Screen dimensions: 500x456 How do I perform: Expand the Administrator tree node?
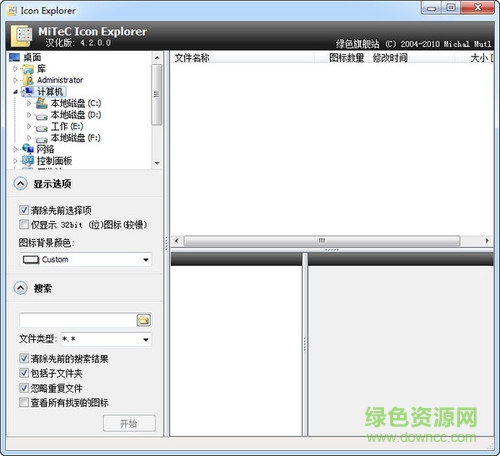[x=15, y=80]
